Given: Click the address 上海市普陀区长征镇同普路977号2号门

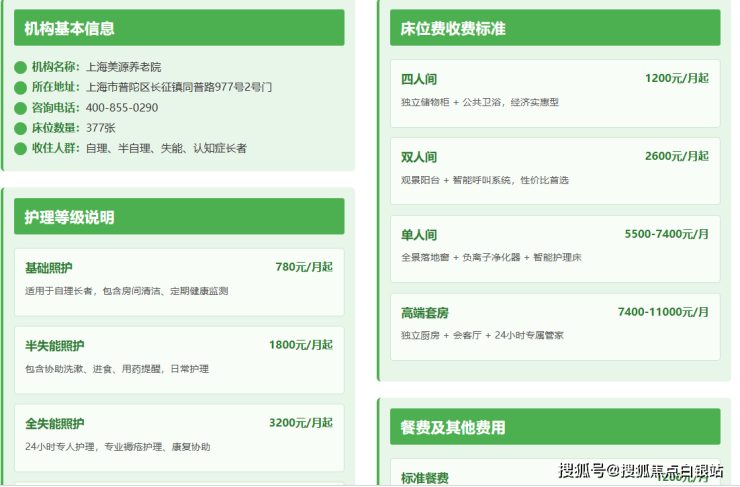Looking at the screenshot, I should point(178,87).
